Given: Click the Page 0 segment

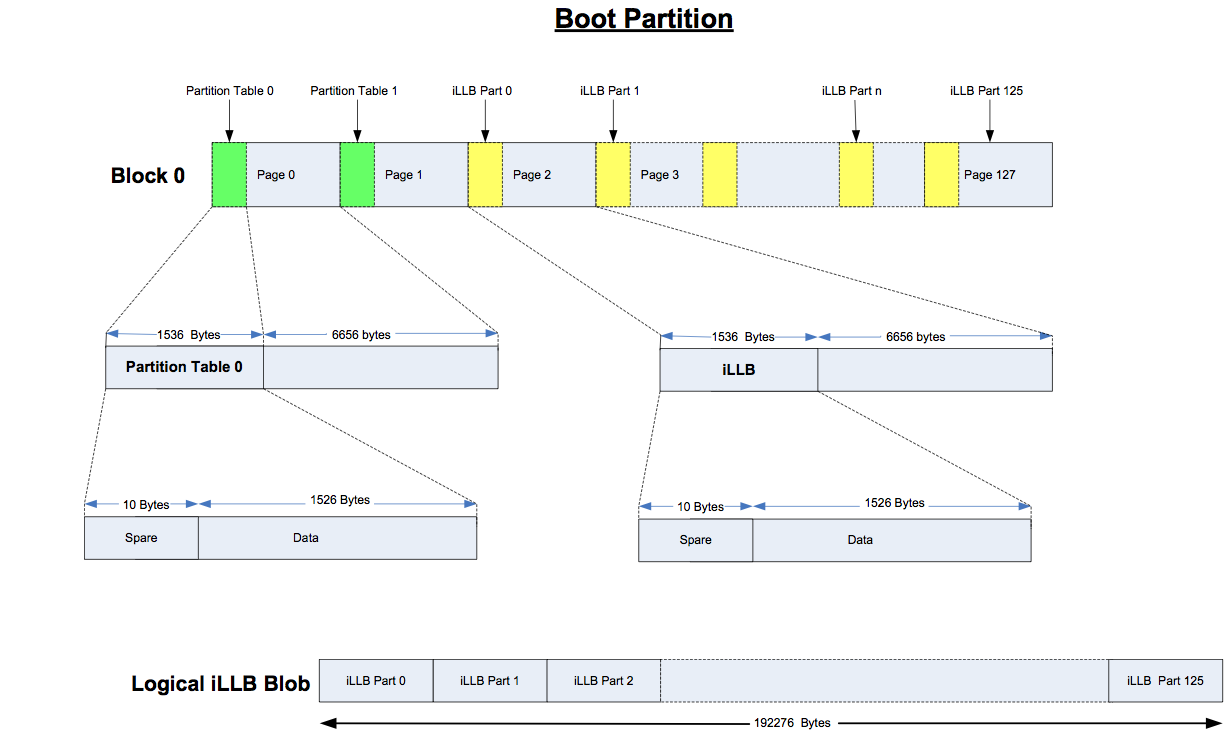Looking at the screenshot, I should 293,174.
